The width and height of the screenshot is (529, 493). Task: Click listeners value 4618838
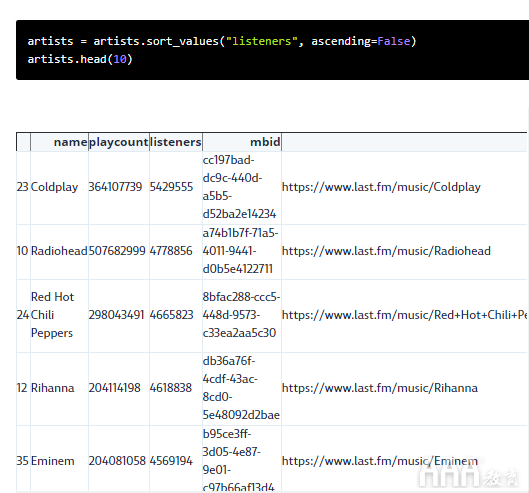(x=171, y=388)
